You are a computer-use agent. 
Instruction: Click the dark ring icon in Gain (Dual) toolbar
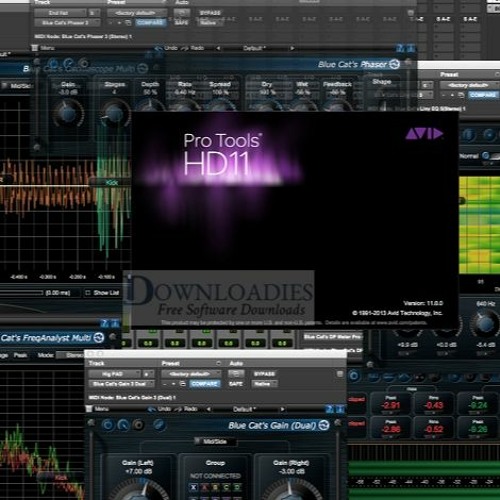click(139, 425)
